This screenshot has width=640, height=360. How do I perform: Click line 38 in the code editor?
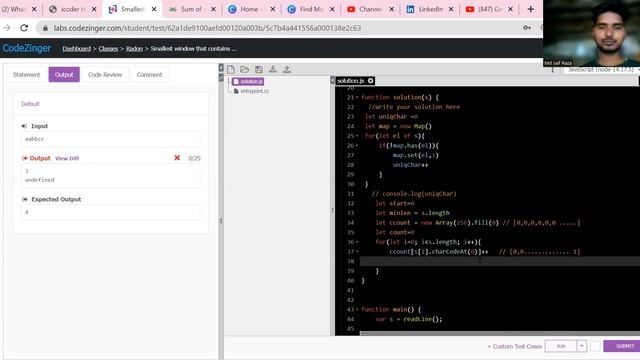(500, 261)
